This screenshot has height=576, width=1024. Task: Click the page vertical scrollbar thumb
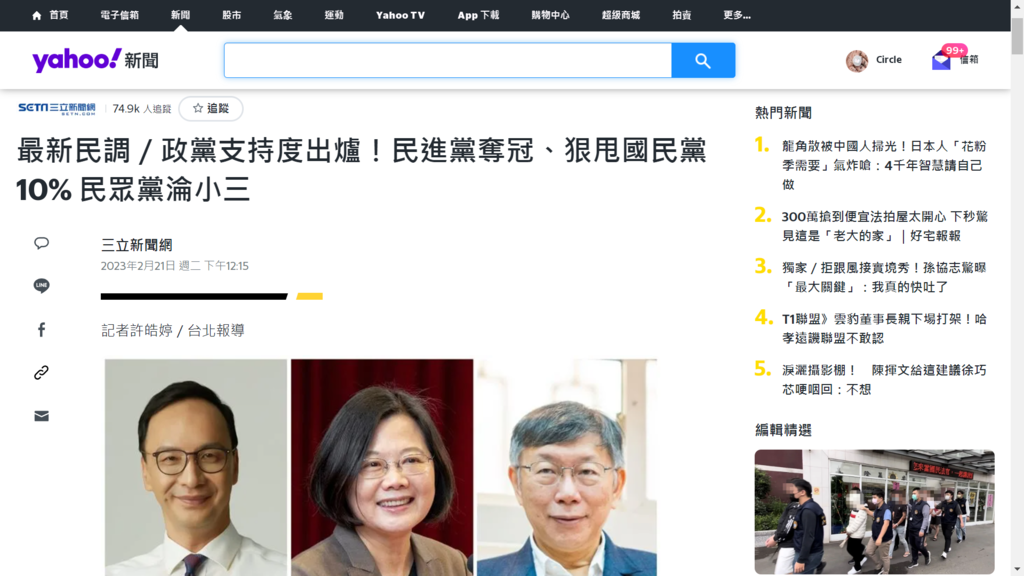1017,36
